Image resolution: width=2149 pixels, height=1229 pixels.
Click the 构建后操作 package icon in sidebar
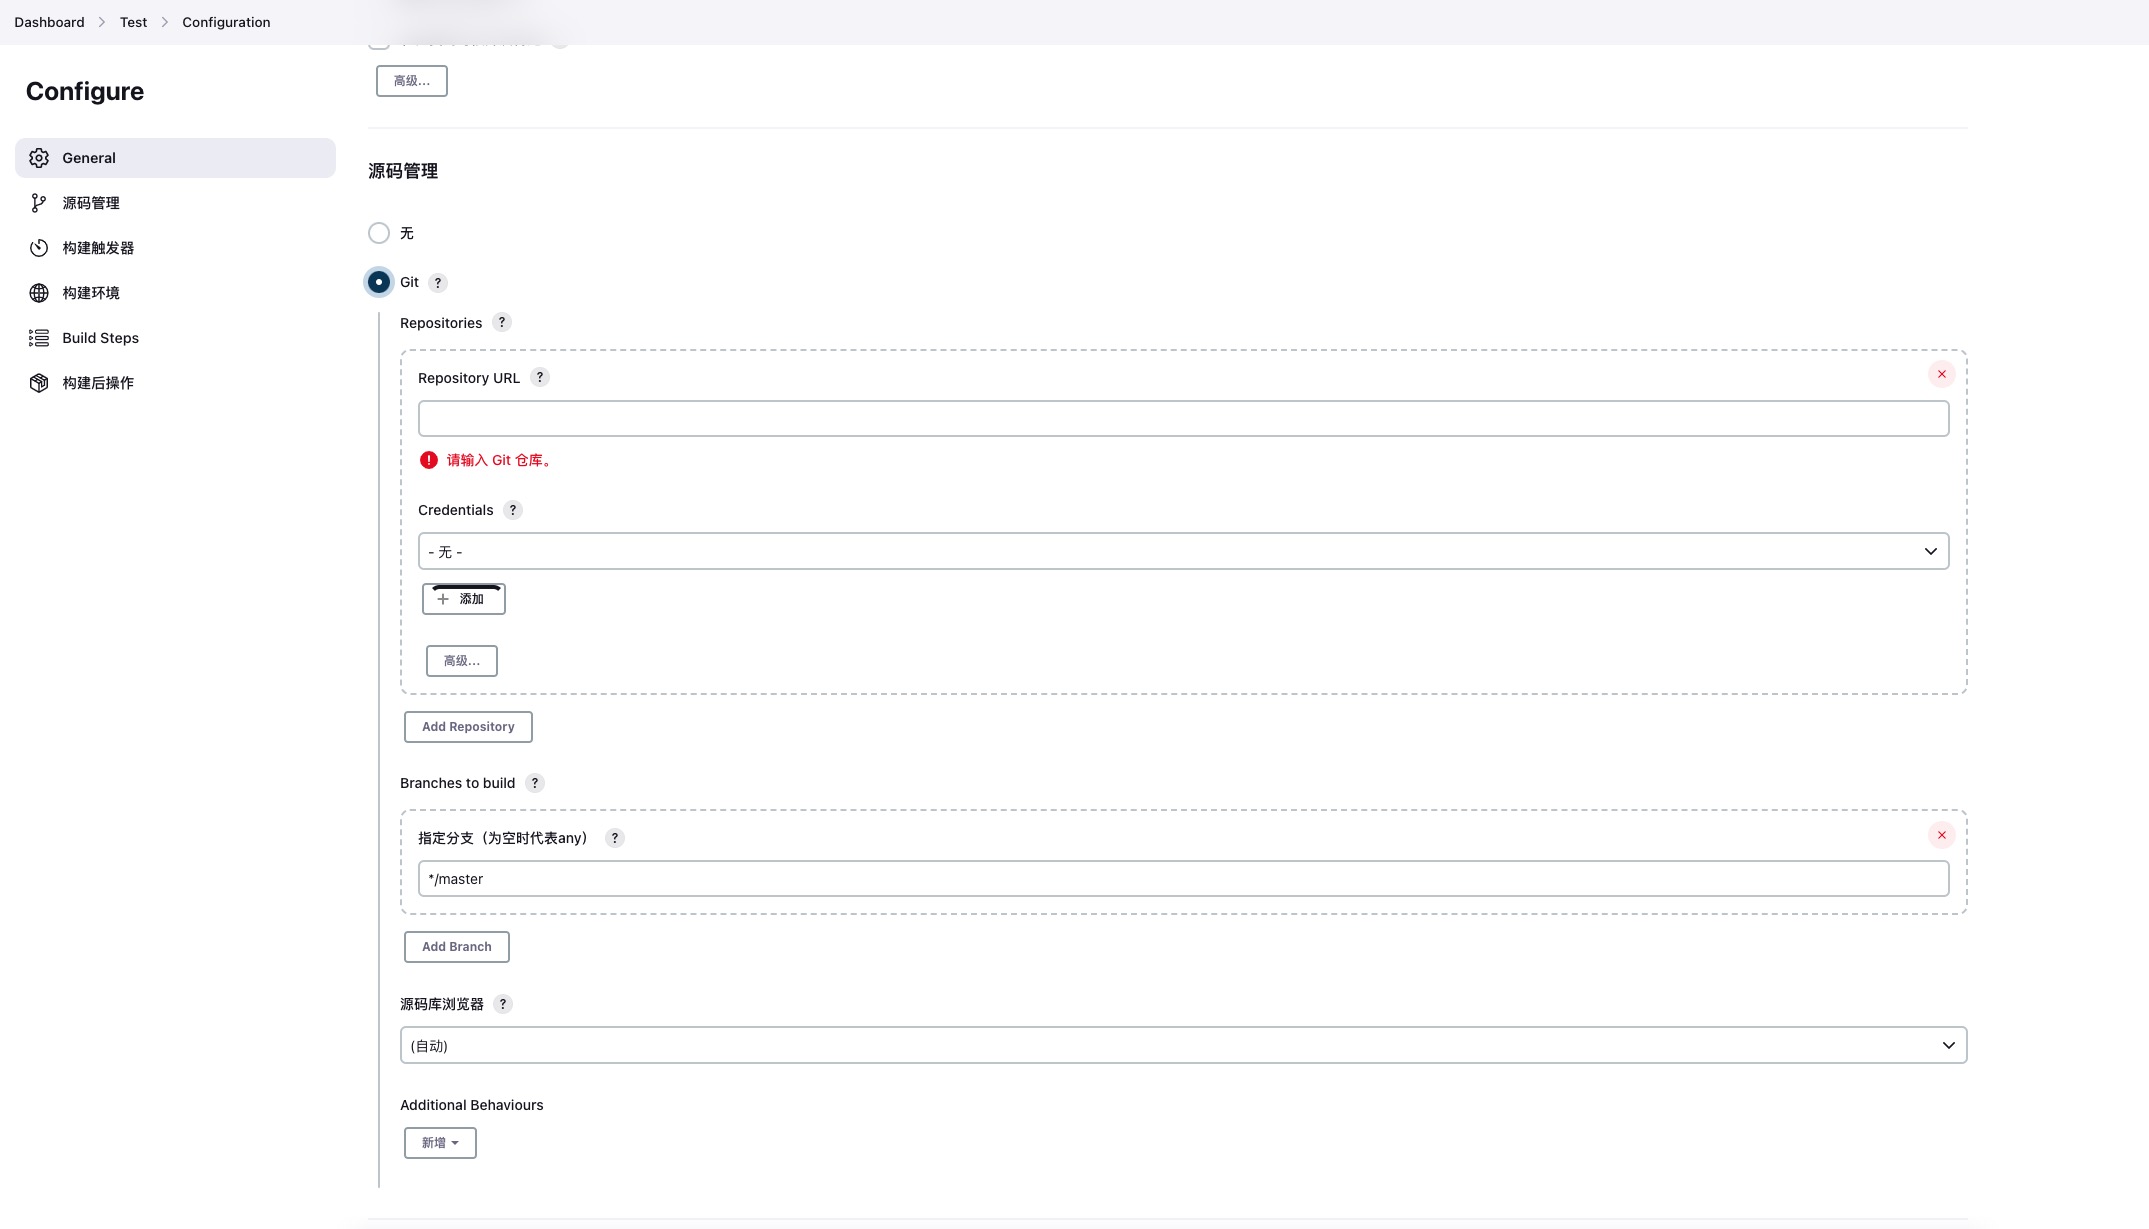pos(39,383)
